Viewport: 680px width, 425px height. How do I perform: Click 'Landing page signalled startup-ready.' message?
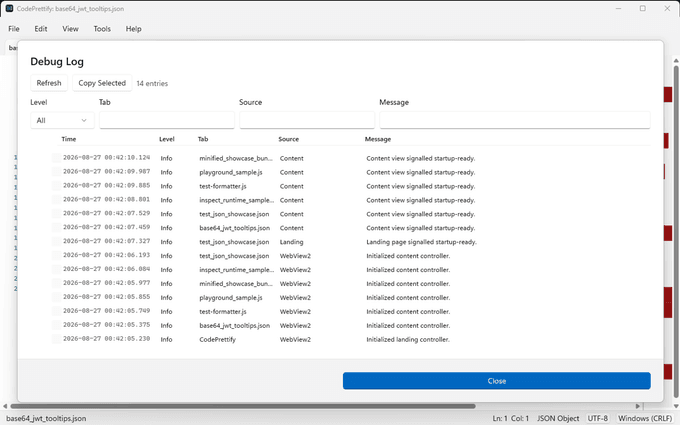[421, 242]
